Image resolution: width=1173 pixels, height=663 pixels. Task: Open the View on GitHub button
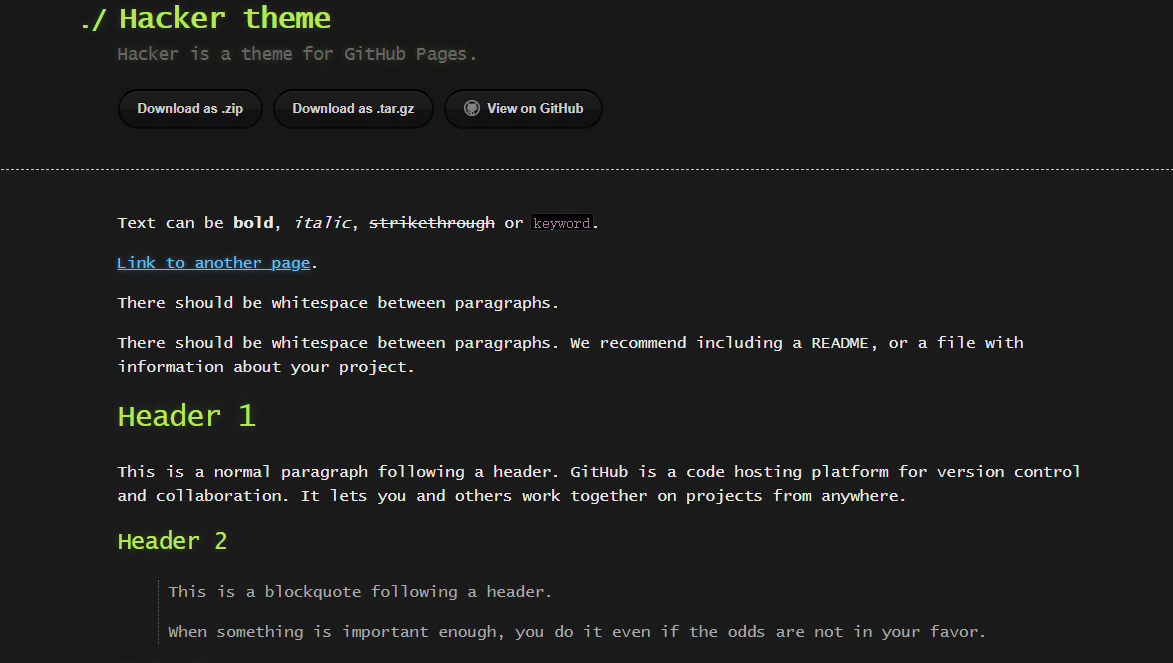pos(523,109)
